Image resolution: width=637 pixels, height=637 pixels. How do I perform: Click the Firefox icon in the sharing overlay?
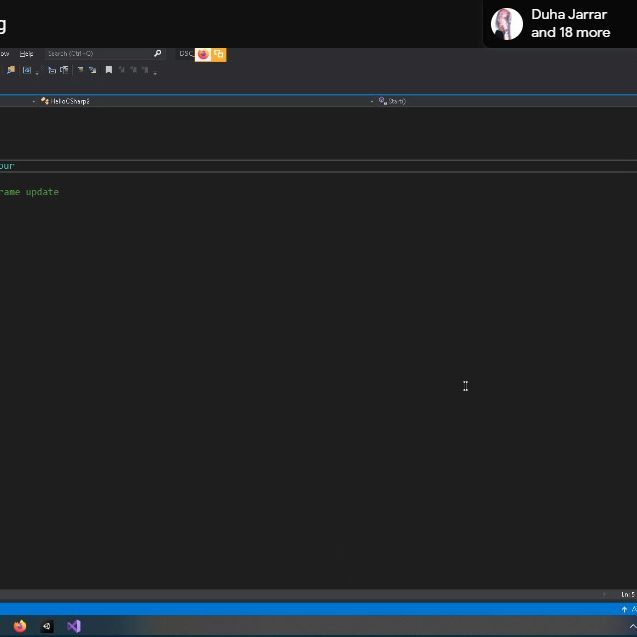[203, 54]
